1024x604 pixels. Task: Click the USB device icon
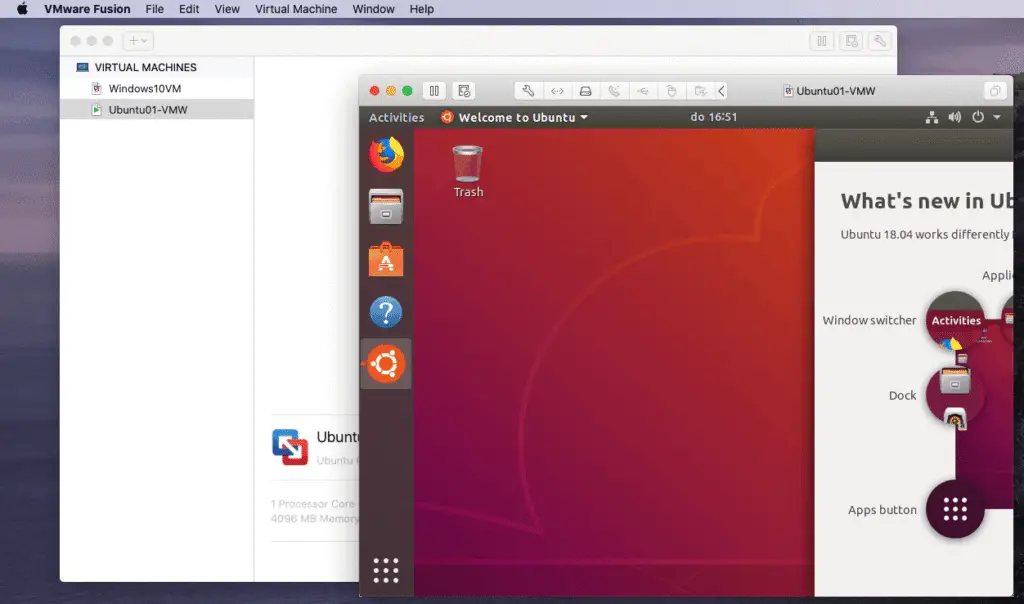coord(643,91)
